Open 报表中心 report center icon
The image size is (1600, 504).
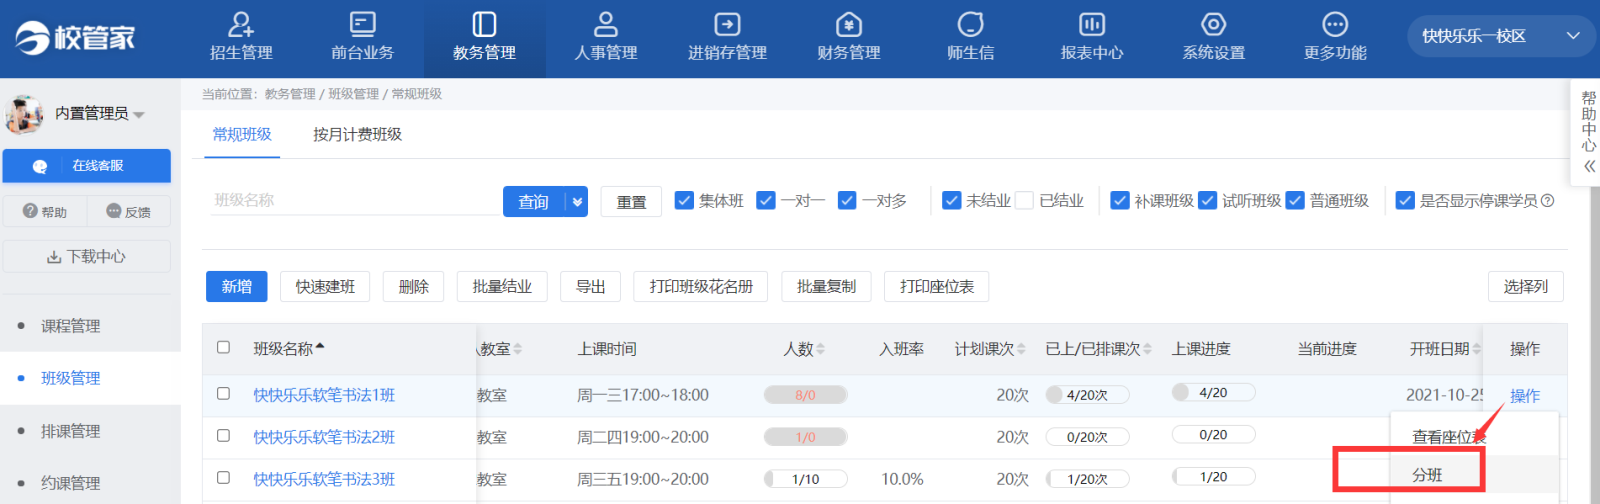(1091, 25)
